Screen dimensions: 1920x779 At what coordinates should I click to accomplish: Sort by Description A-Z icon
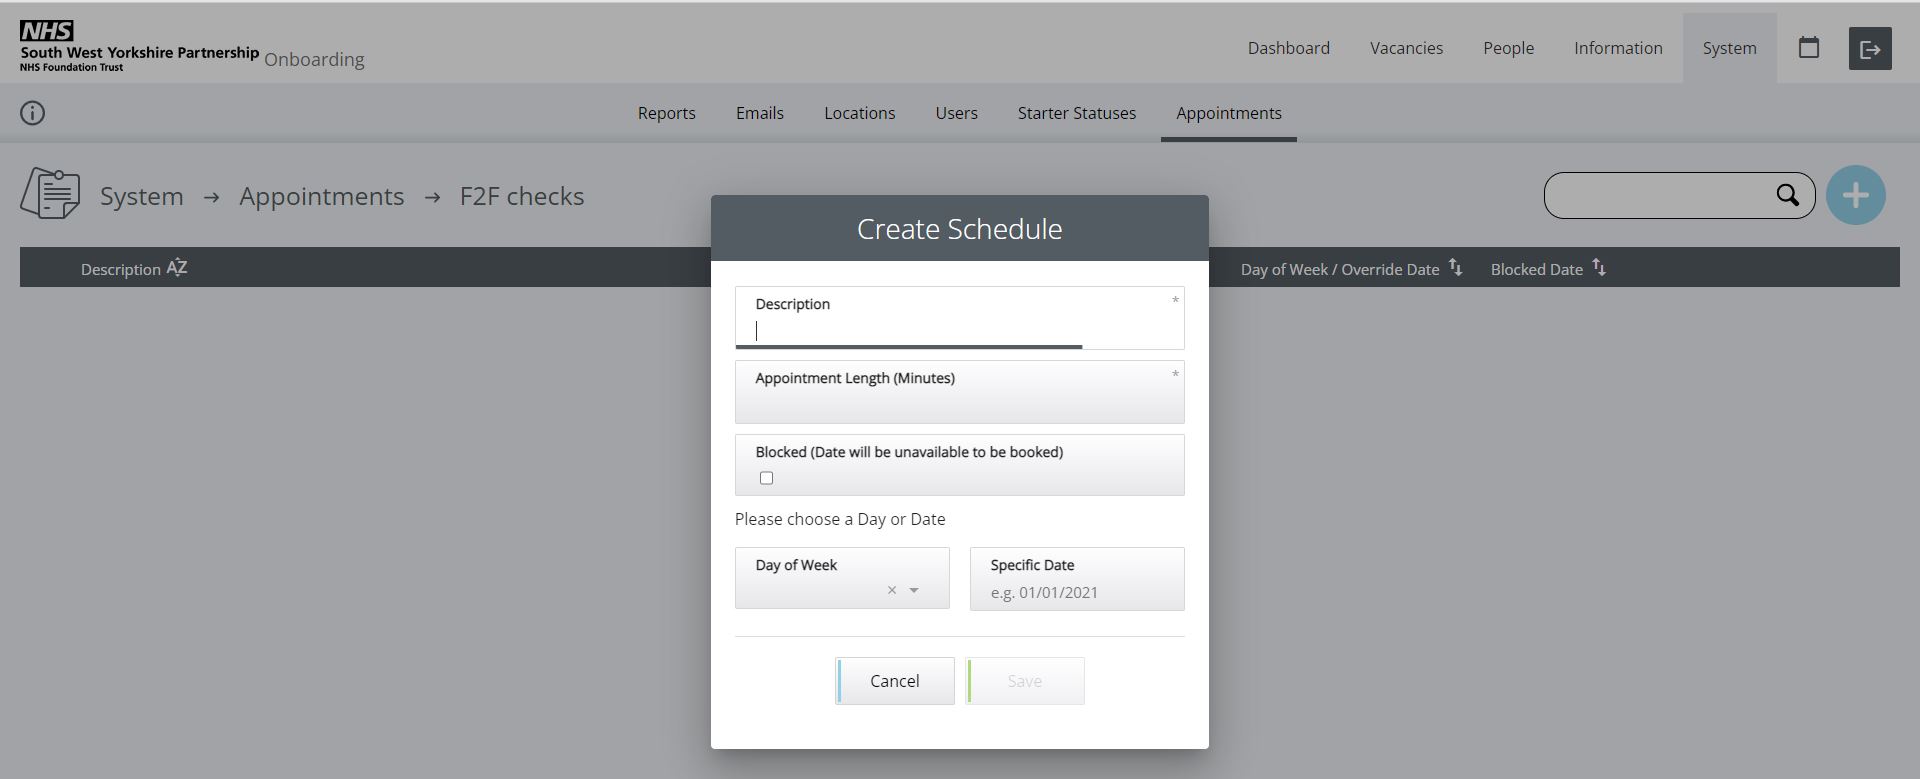coord(177,268)
